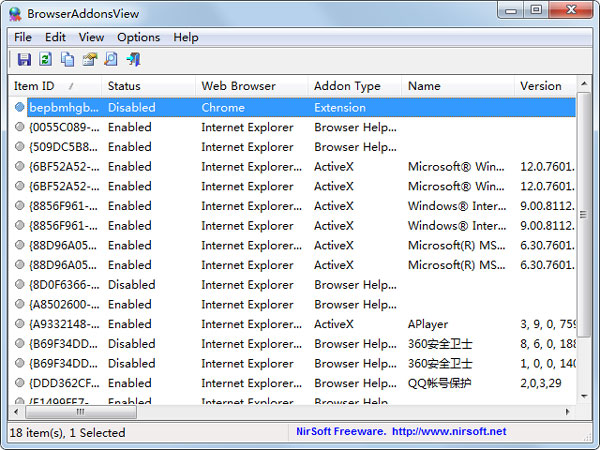Click the row icon of {0055C089 item

click(x=20, y=127)
